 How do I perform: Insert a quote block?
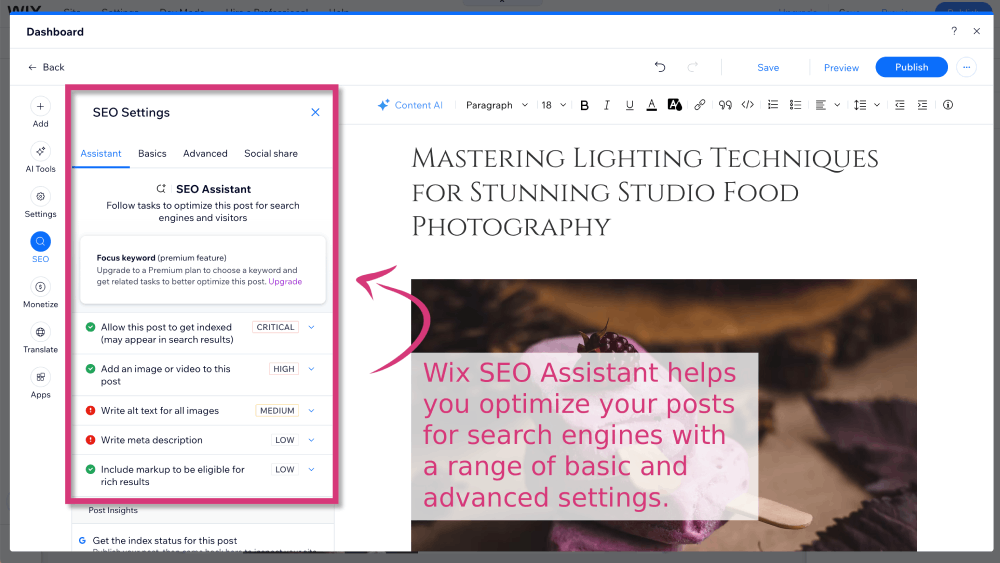coord(725,105)
